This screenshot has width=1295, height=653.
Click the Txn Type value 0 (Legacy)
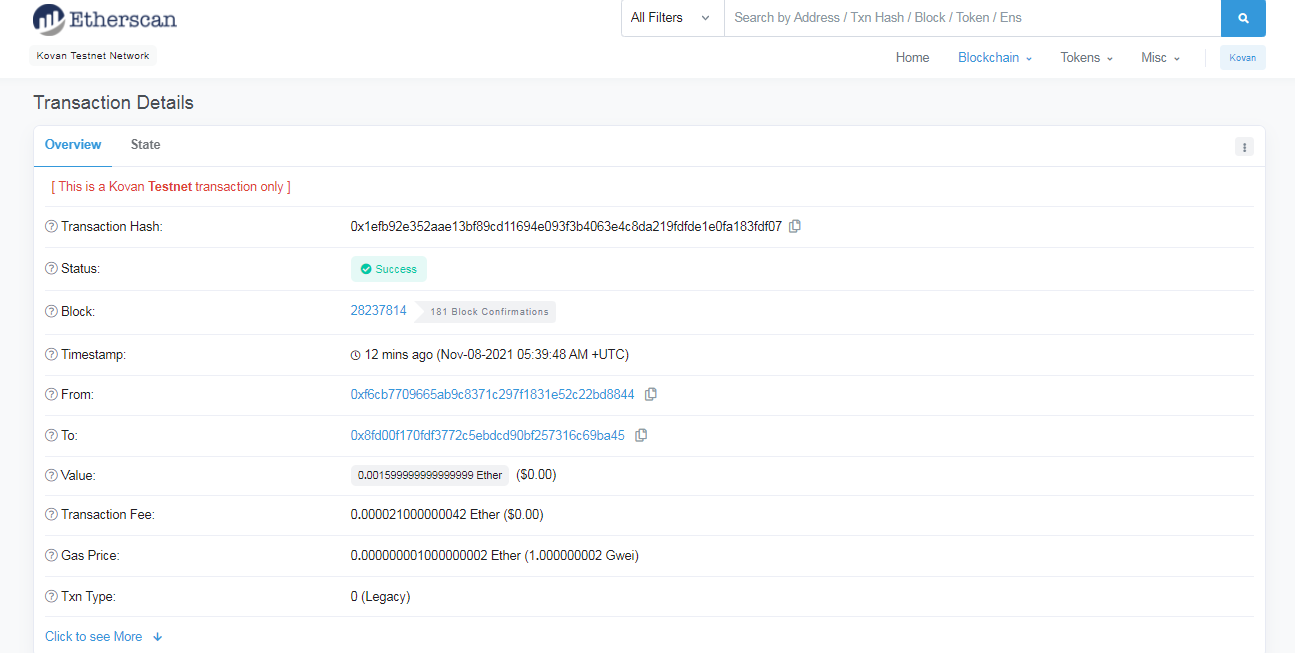pos(380,596)
